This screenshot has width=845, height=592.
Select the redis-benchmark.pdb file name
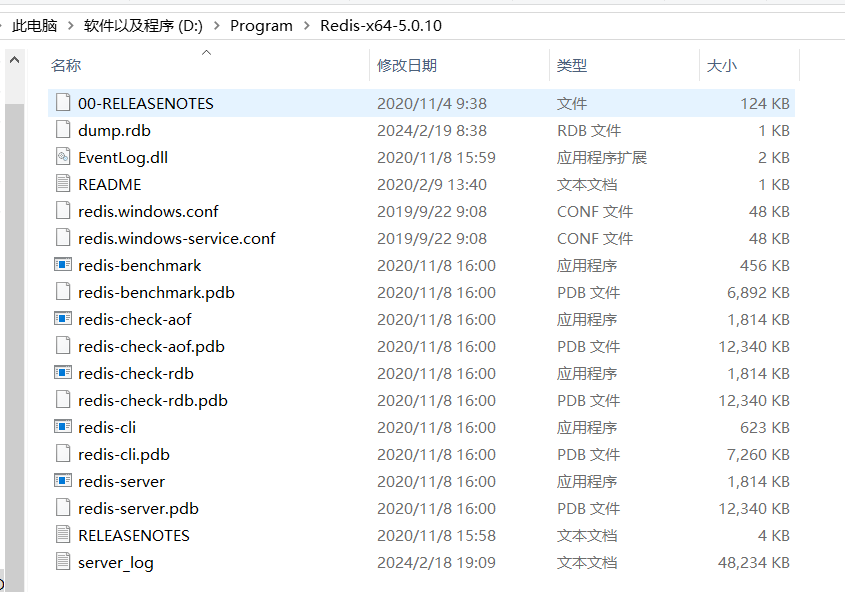(x=156, y=292)
